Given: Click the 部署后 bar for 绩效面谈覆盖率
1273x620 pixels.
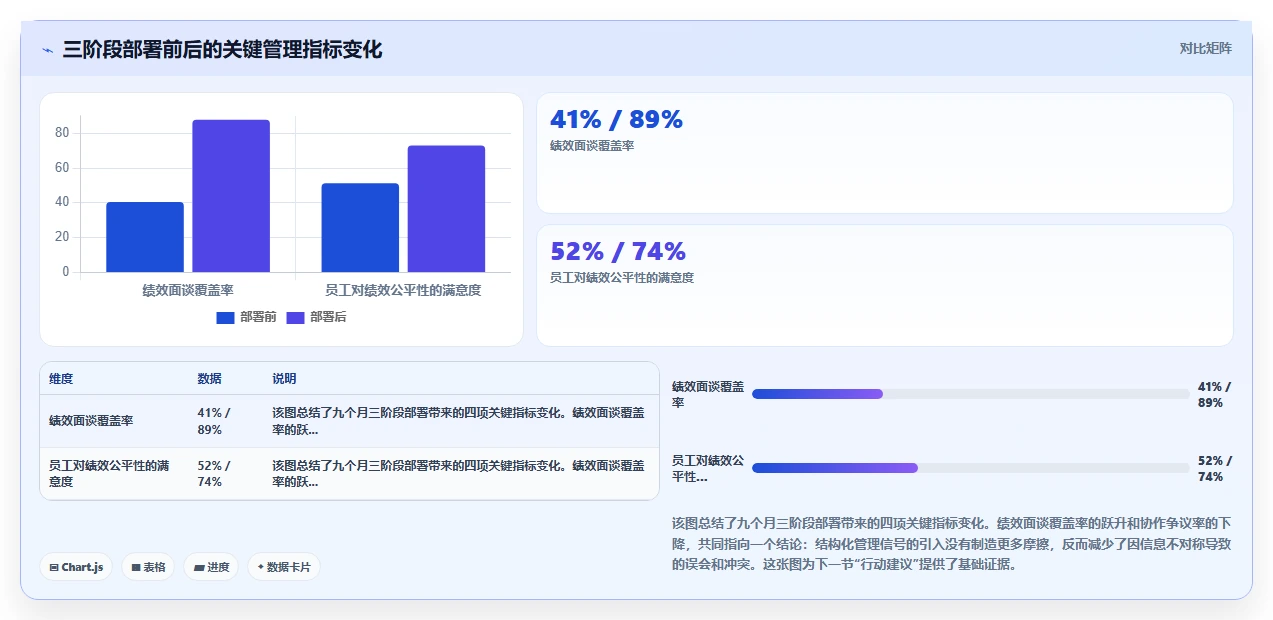Looking at the screenshot, I should tap(231, 196).
